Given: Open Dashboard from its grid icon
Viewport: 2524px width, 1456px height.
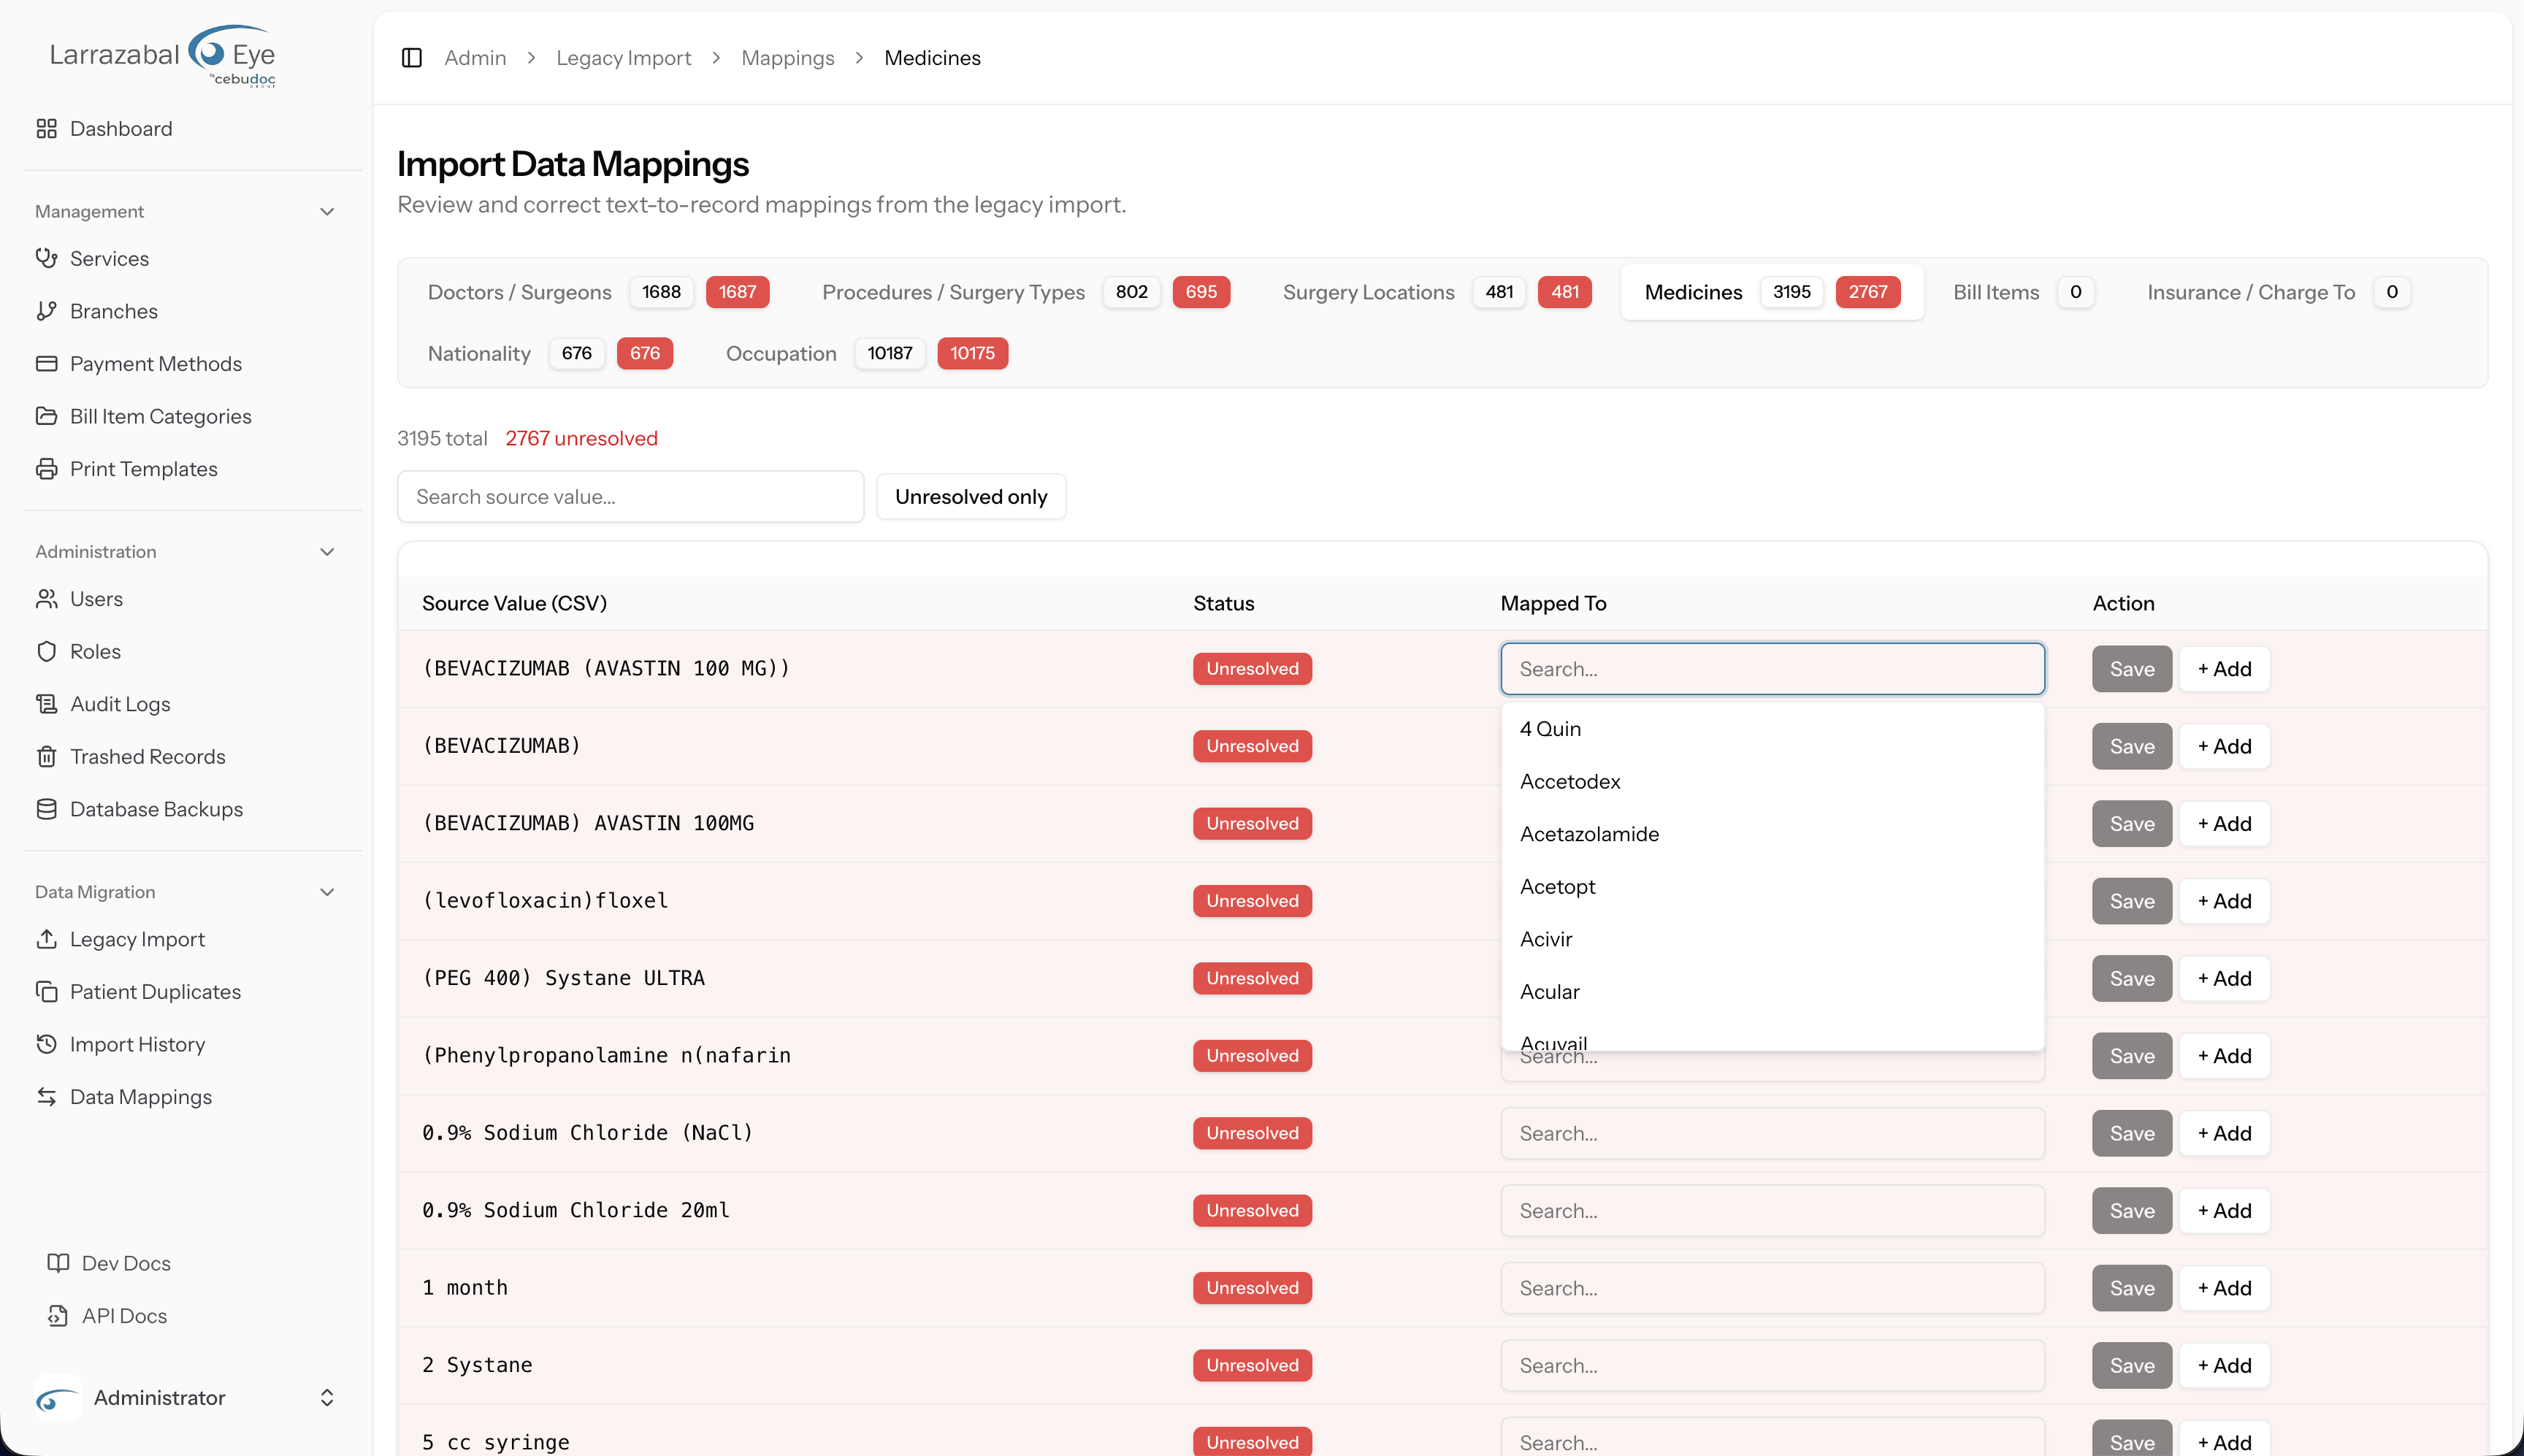Looking at the screenshot, I should coord(46,129).
